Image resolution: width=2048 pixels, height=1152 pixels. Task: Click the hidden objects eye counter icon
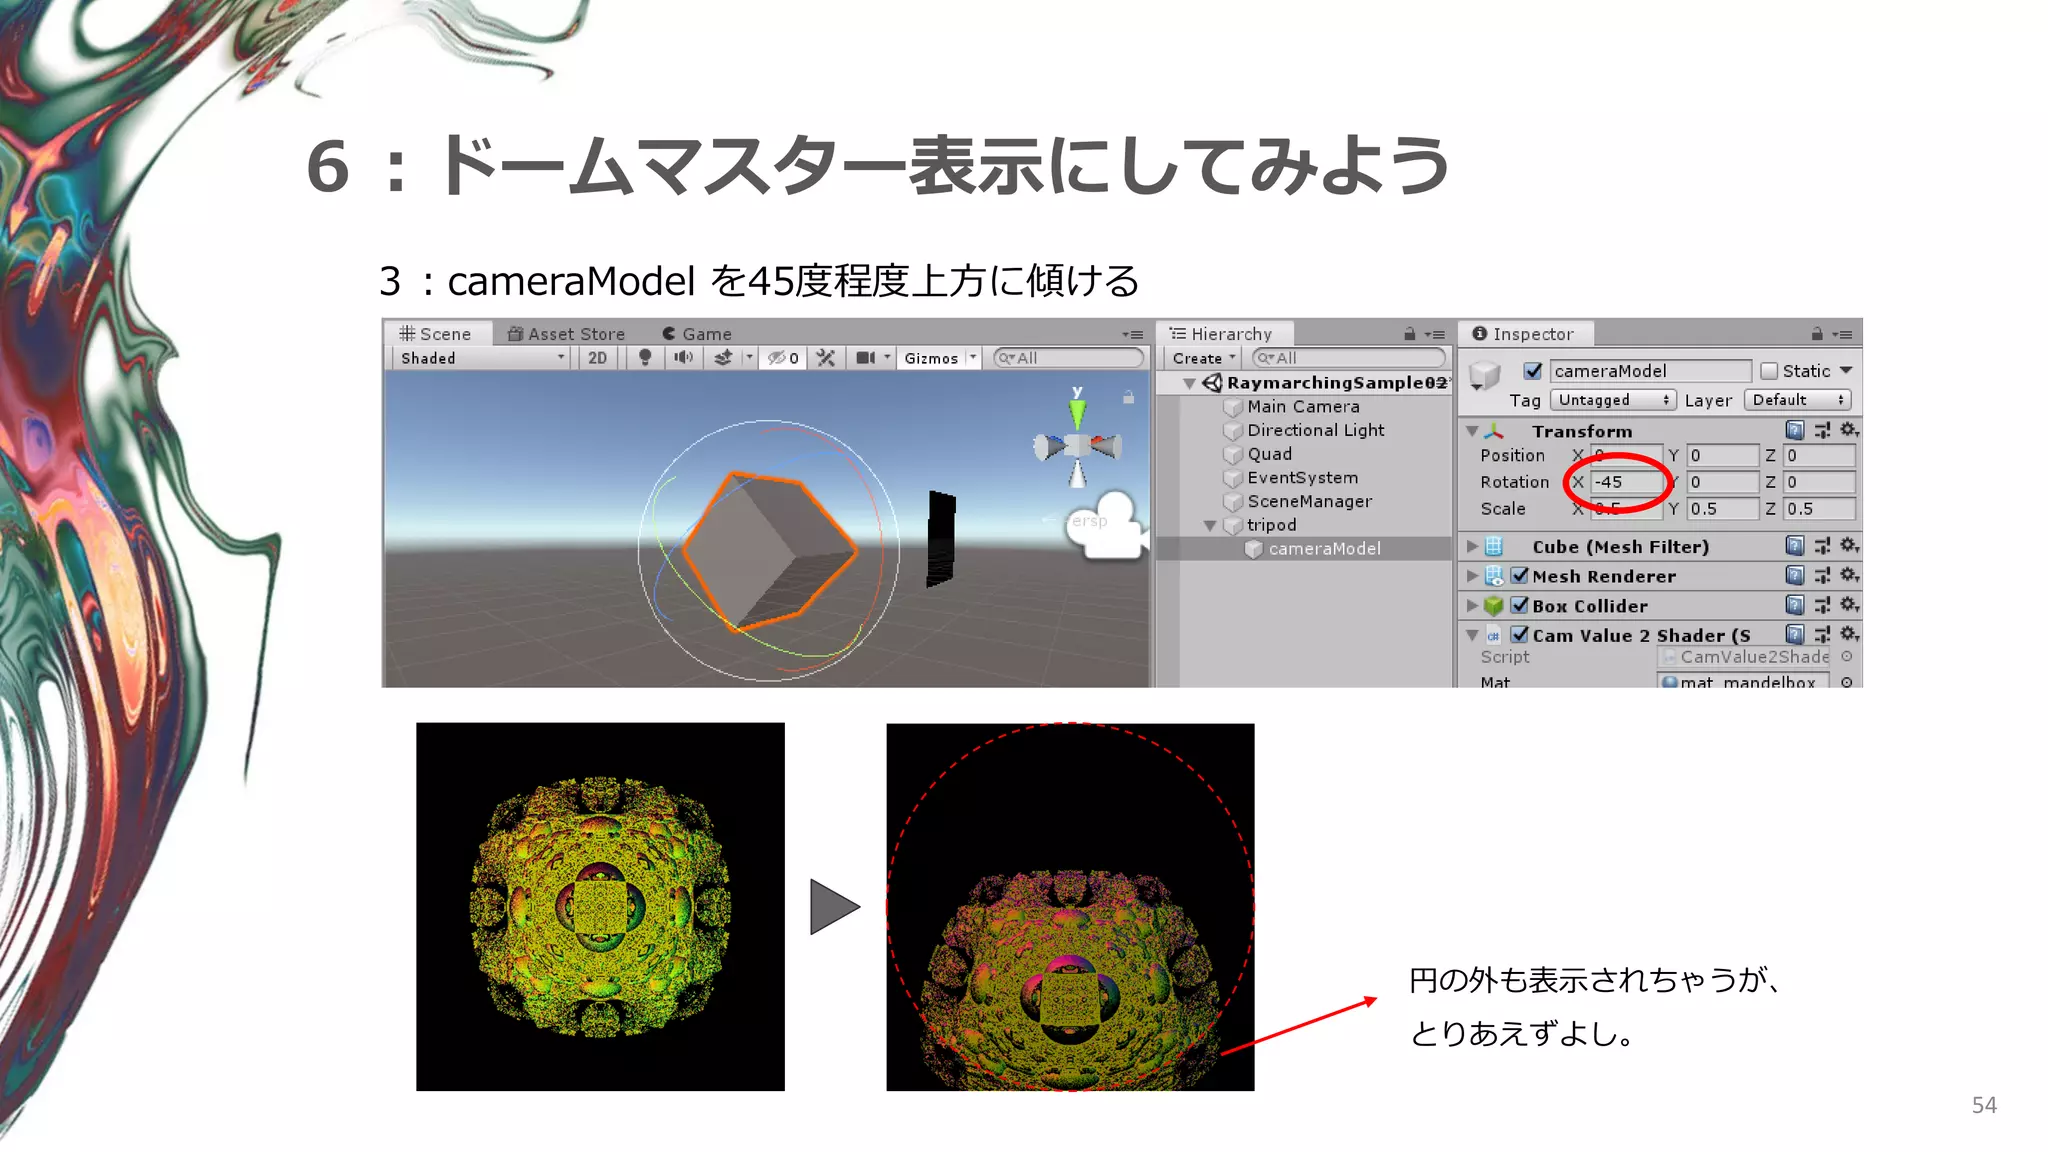pyautogui.click(x=783, y=358)
